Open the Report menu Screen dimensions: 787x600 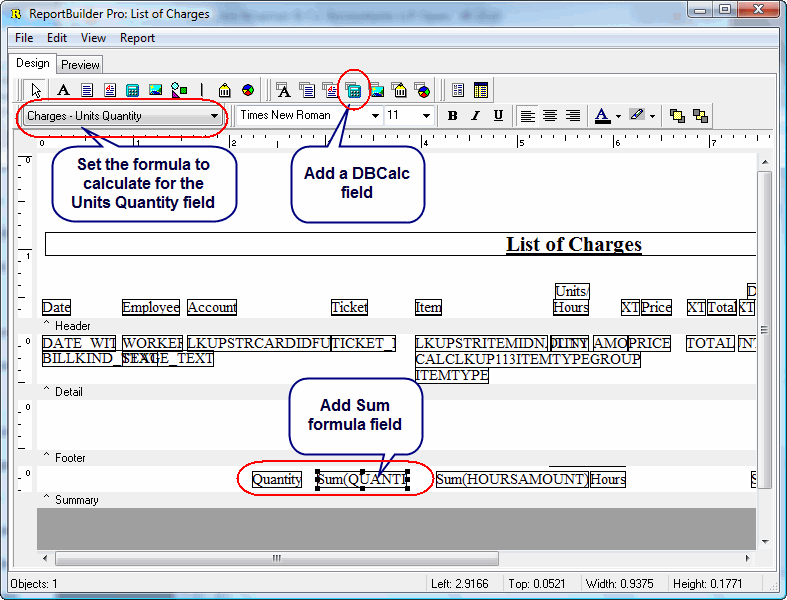click(x=137, y=38)
